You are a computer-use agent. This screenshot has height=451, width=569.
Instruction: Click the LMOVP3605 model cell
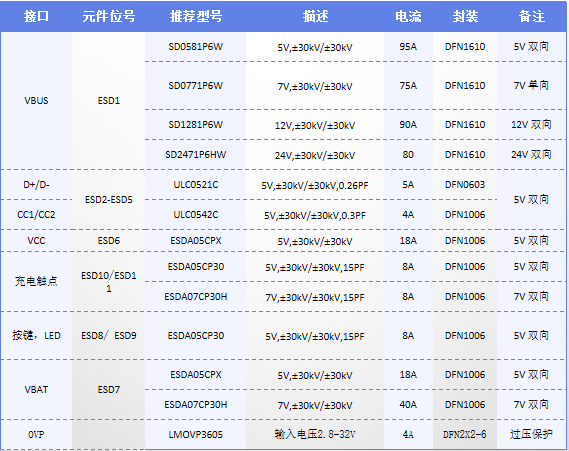196,434
